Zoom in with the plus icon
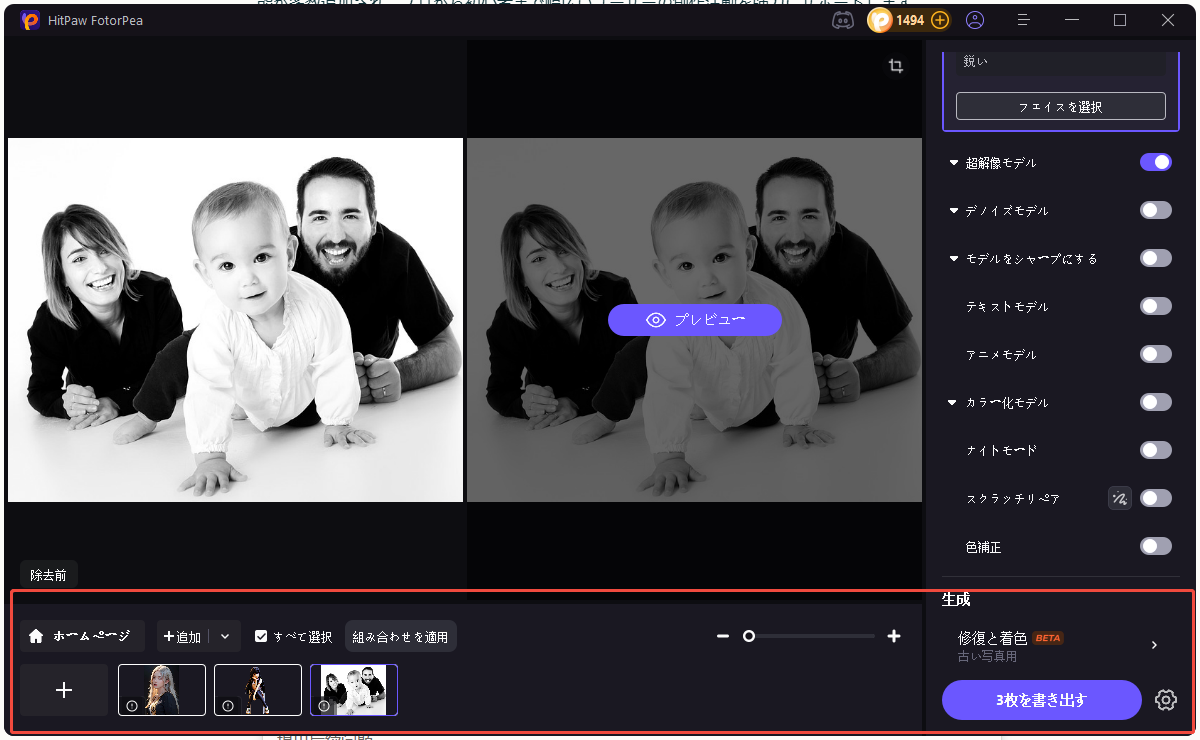 point(894,636)
